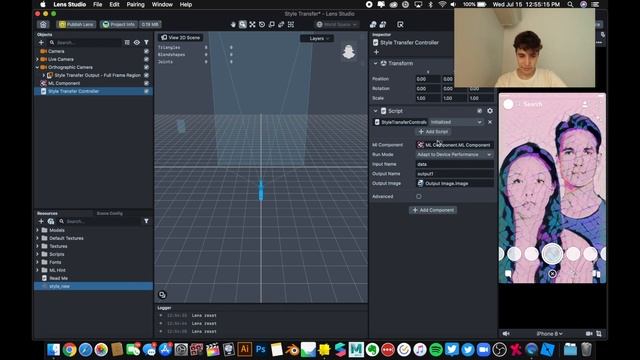The height and width of the screenshot is (360, 640).
Task: Open the Script component settings gear
Action: point(490,111)
